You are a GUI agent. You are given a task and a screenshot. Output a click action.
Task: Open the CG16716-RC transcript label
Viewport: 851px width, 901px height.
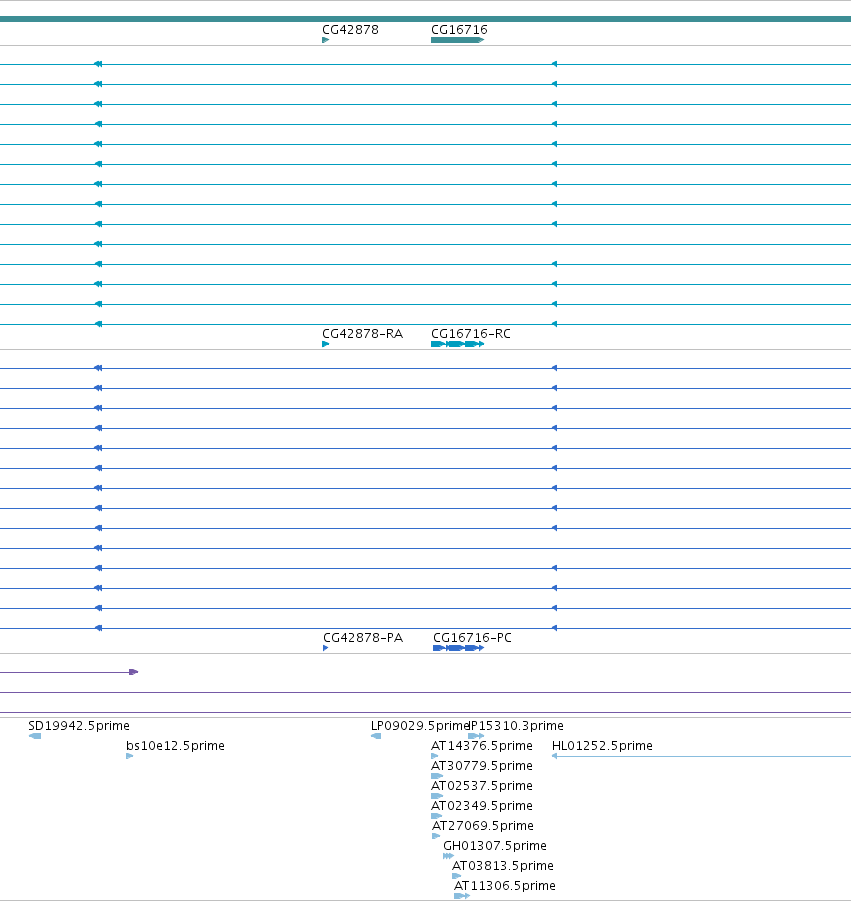[471, 334]
